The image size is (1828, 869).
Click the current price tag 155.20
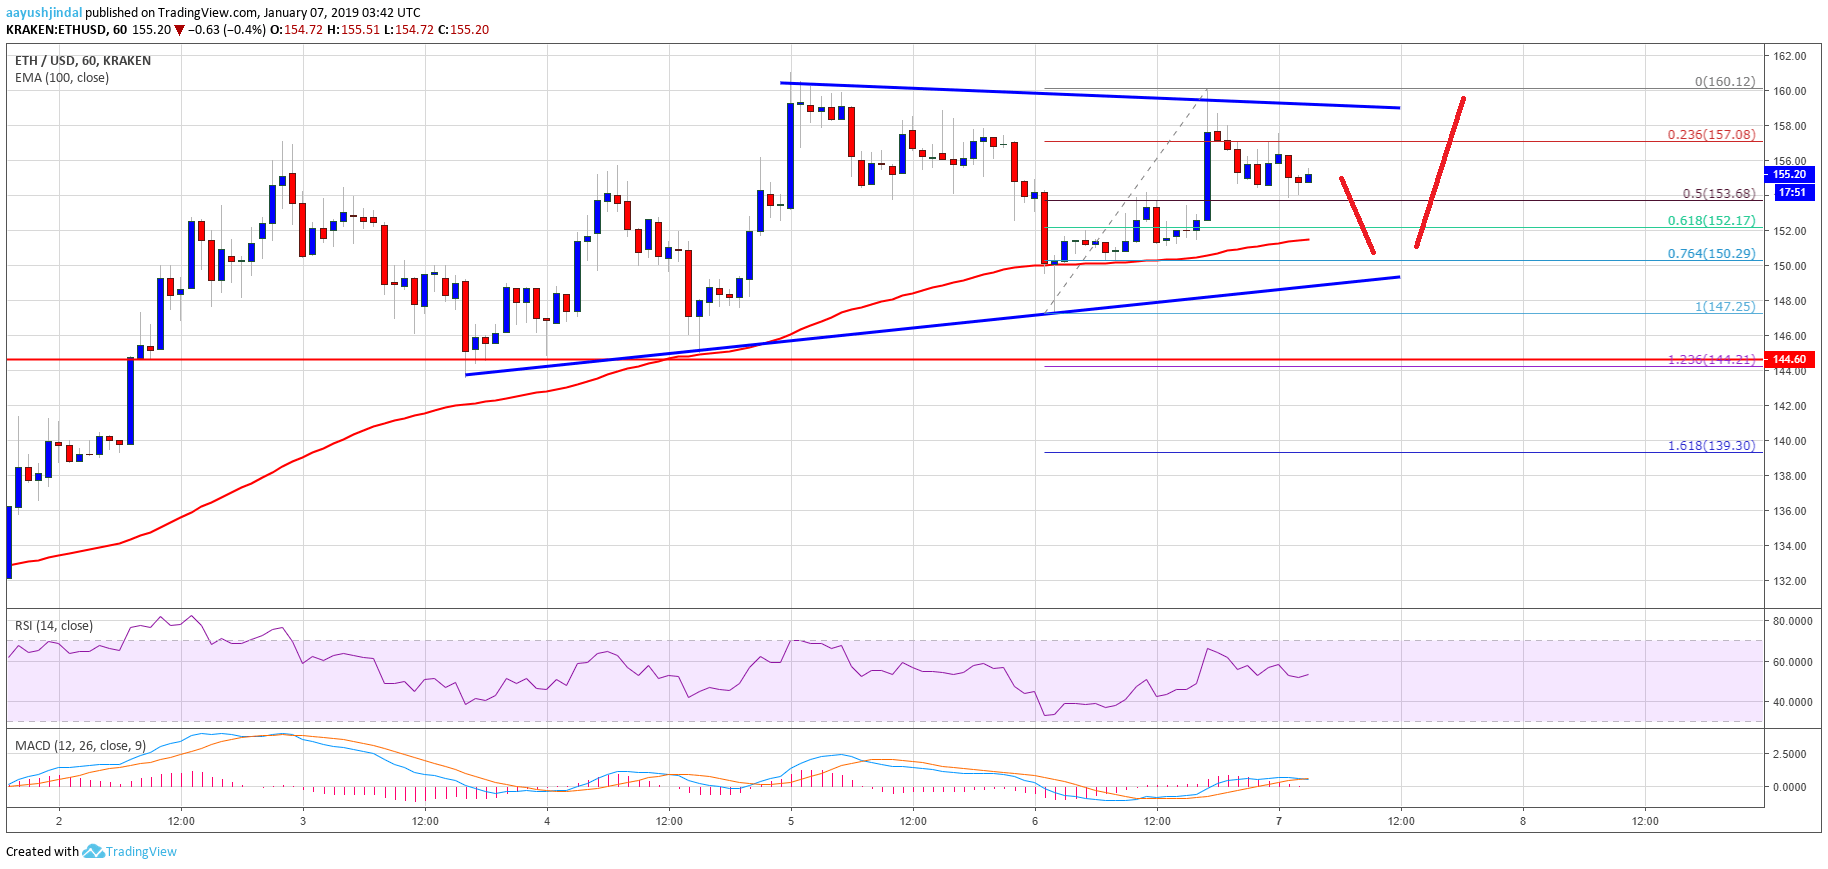[1790, 174]
